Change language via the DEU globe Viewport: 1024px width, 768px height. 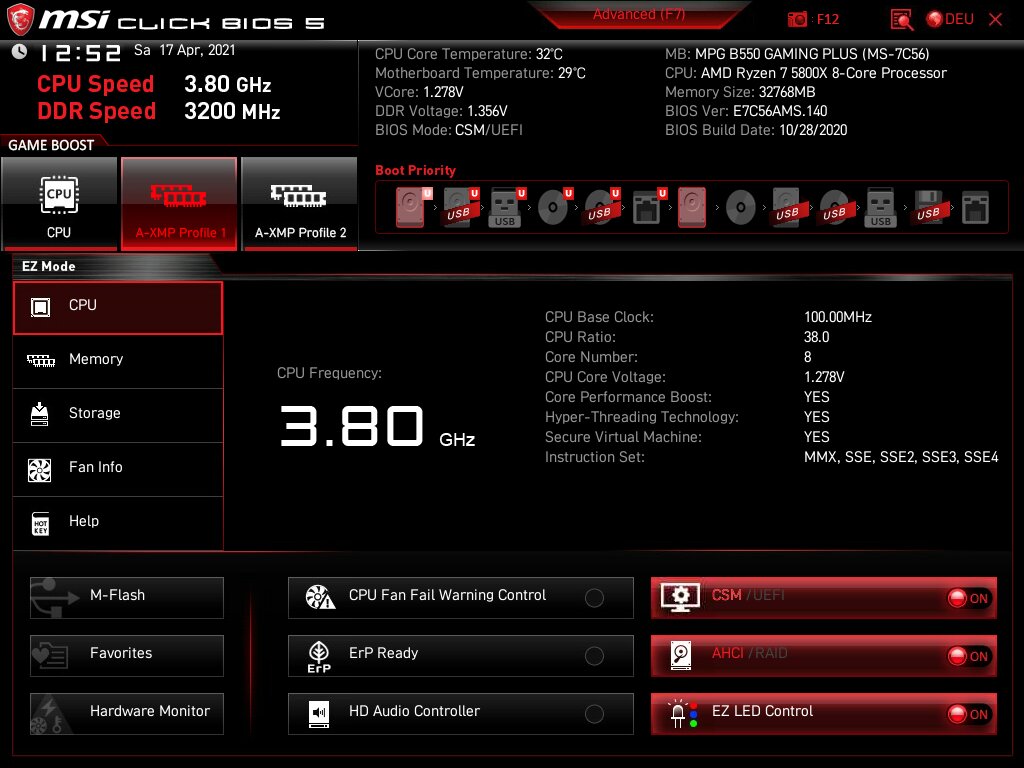pyautogui.click(x=950, y=20)
